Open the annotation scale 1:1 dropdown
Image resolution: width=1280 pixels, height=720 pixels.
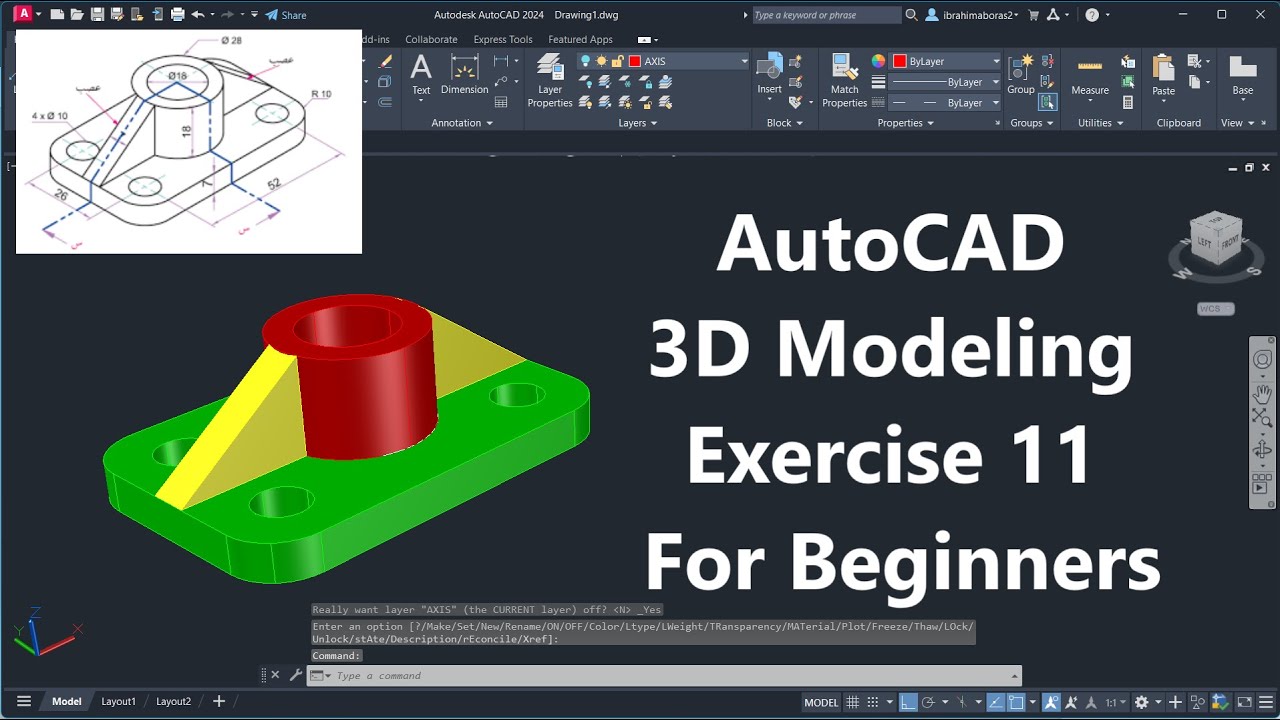pos(1115,702)
